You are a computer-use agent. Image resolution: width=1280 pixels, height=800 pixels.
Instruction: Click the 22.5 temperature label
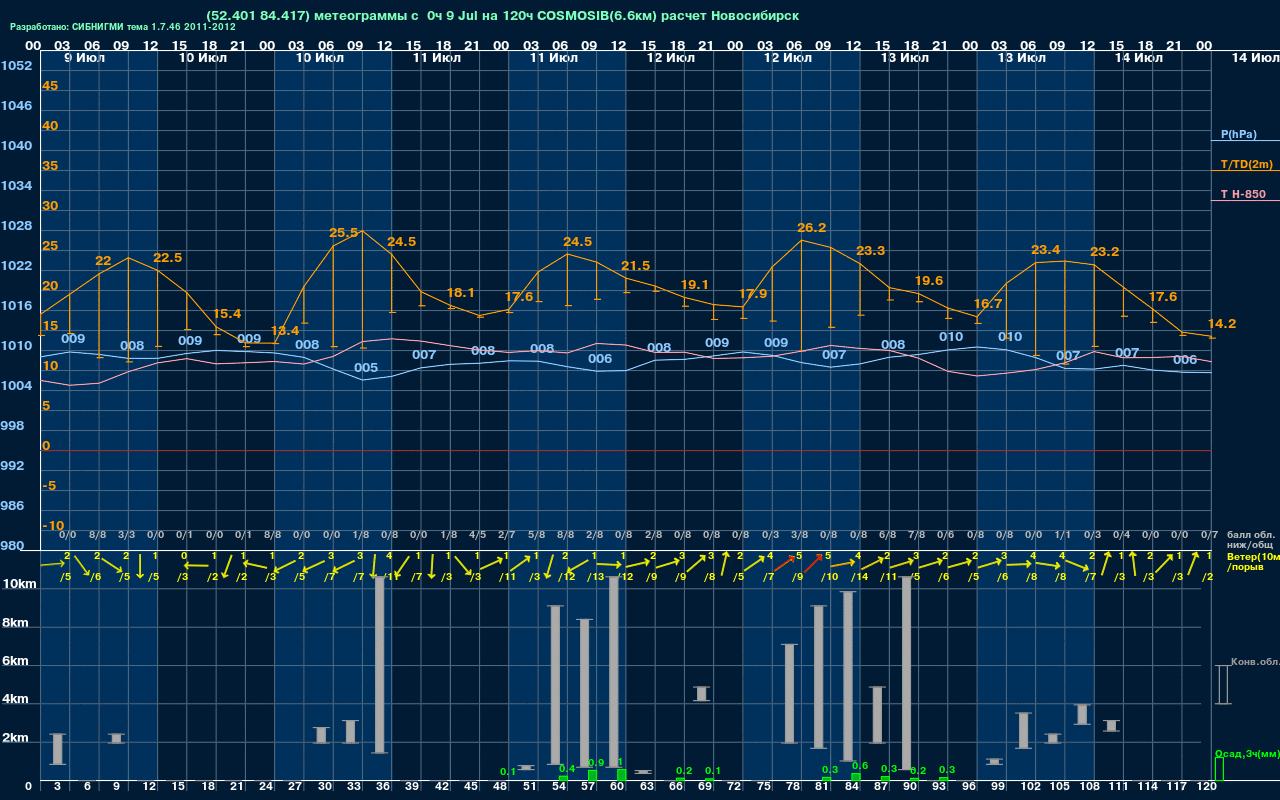pyautogui.click(x=167, y=257)
